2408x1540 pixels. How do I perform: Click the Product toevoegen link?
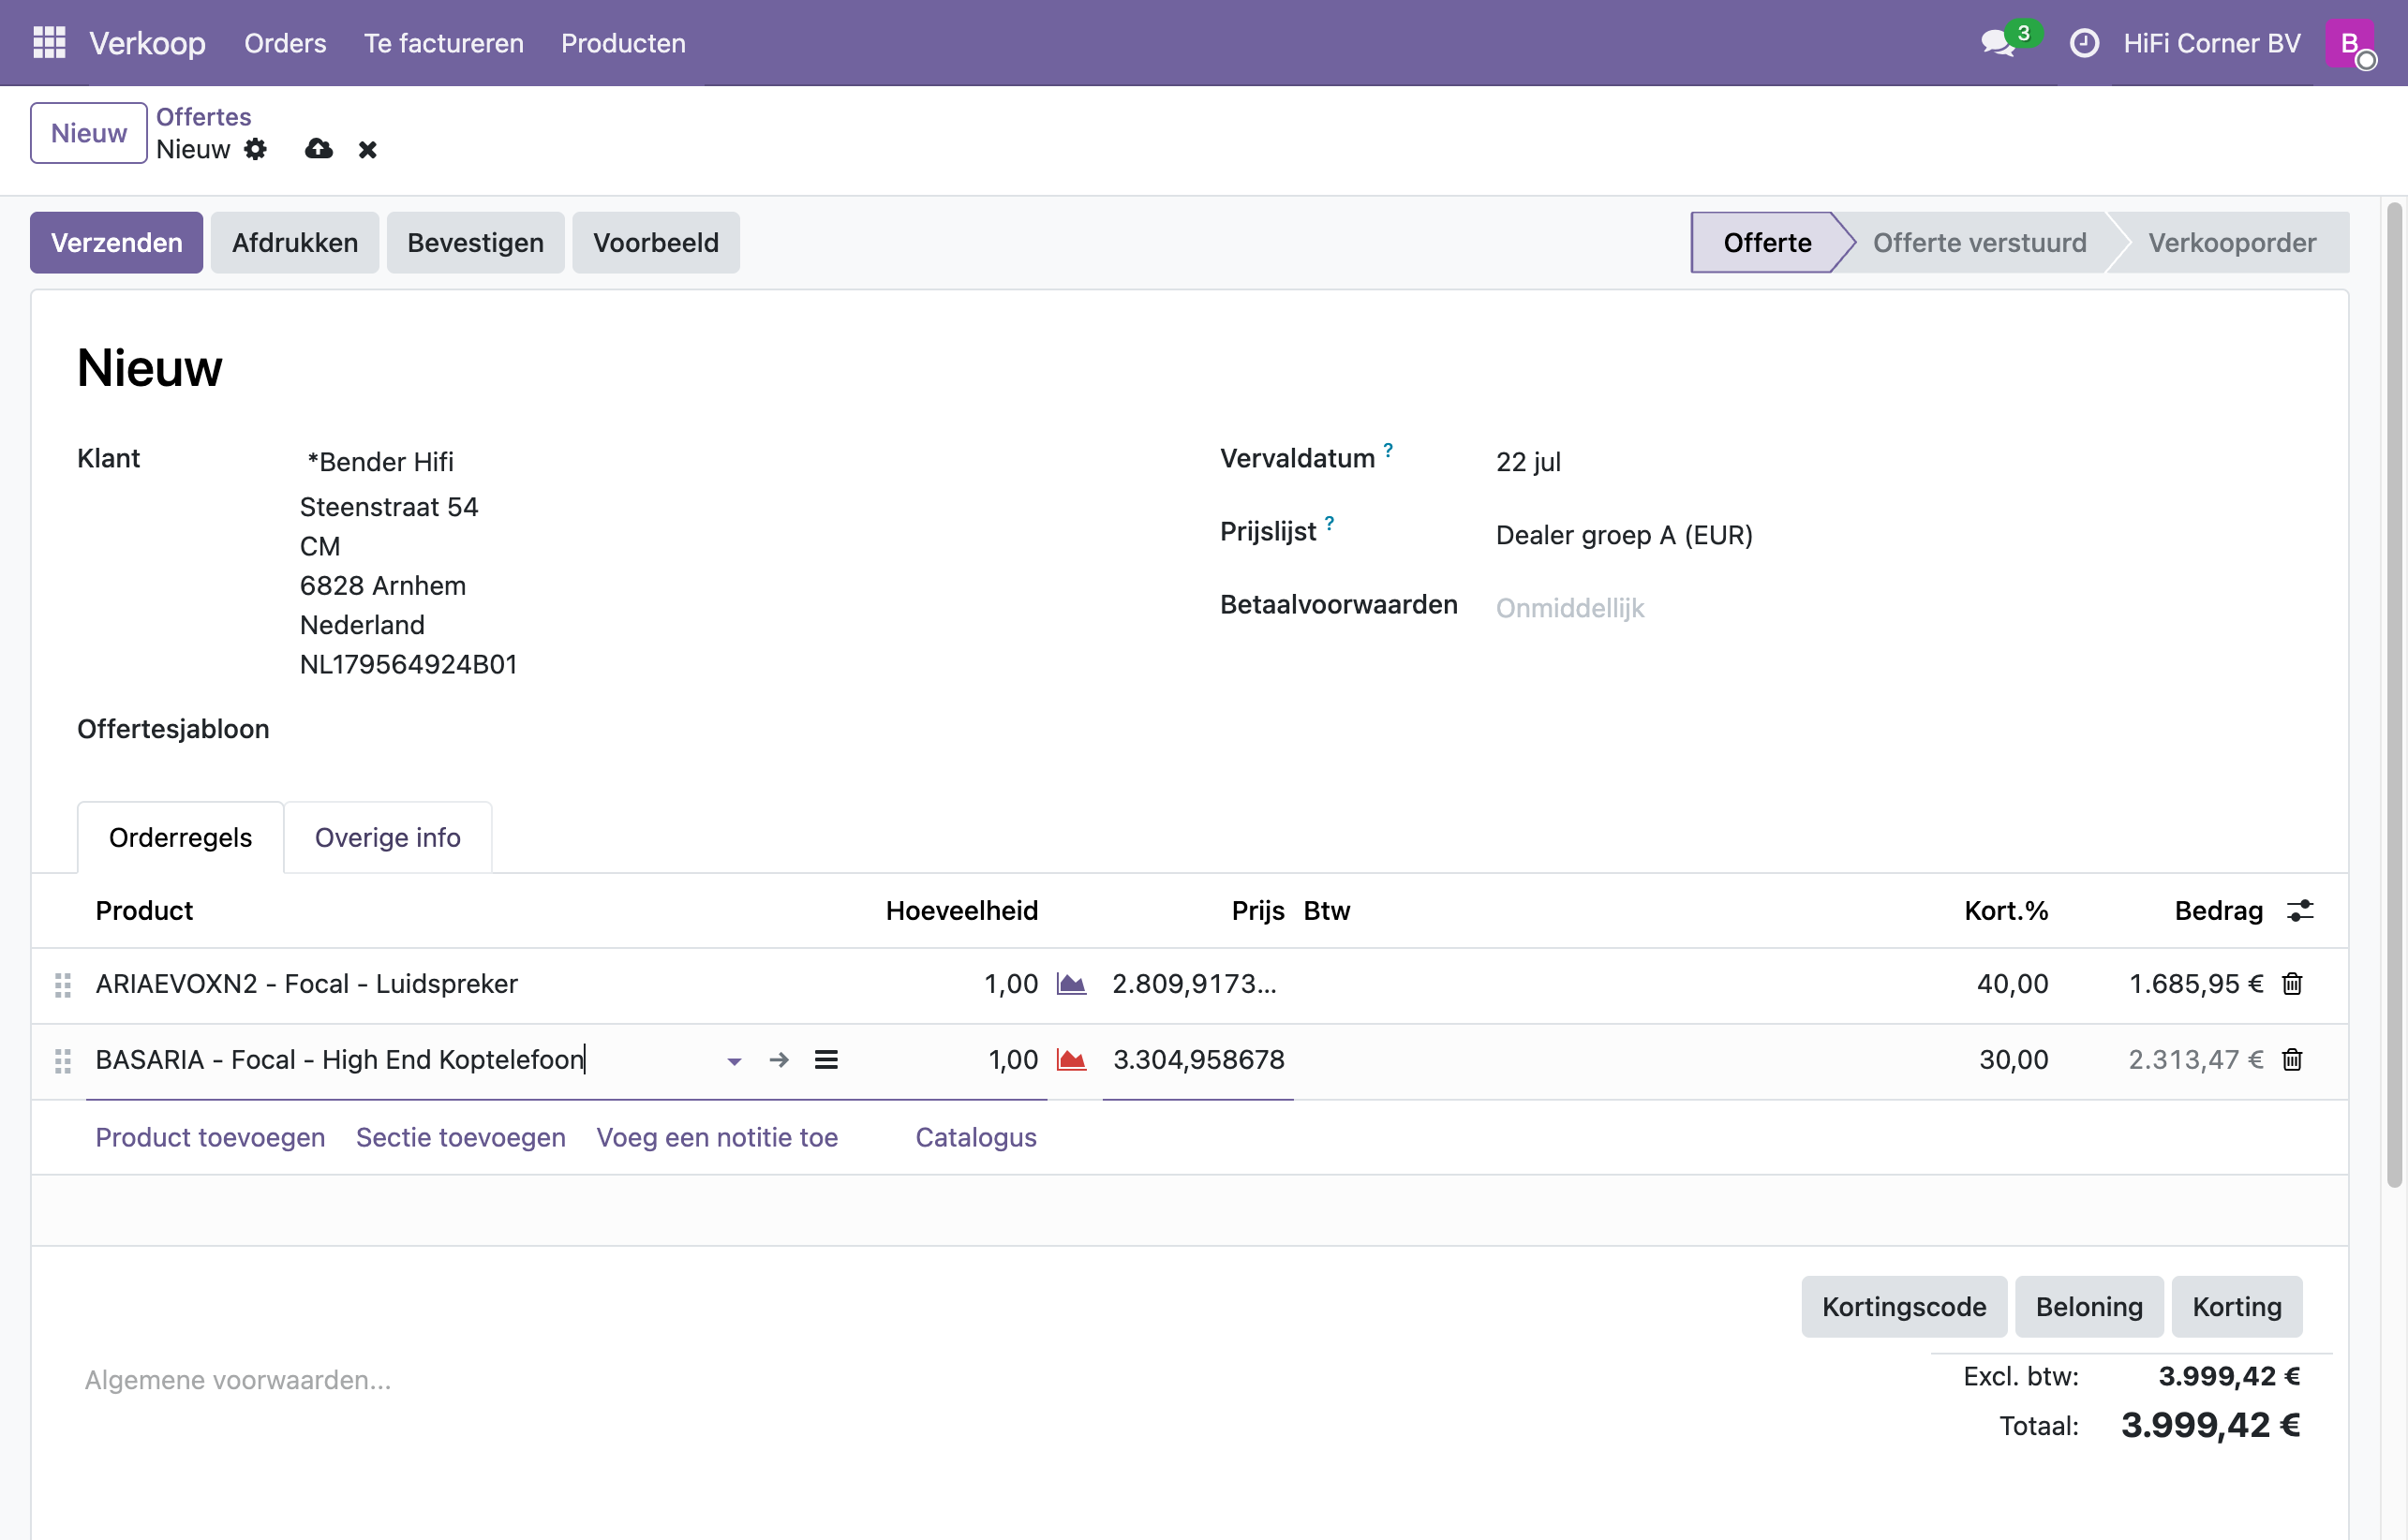coord(210,1138)
